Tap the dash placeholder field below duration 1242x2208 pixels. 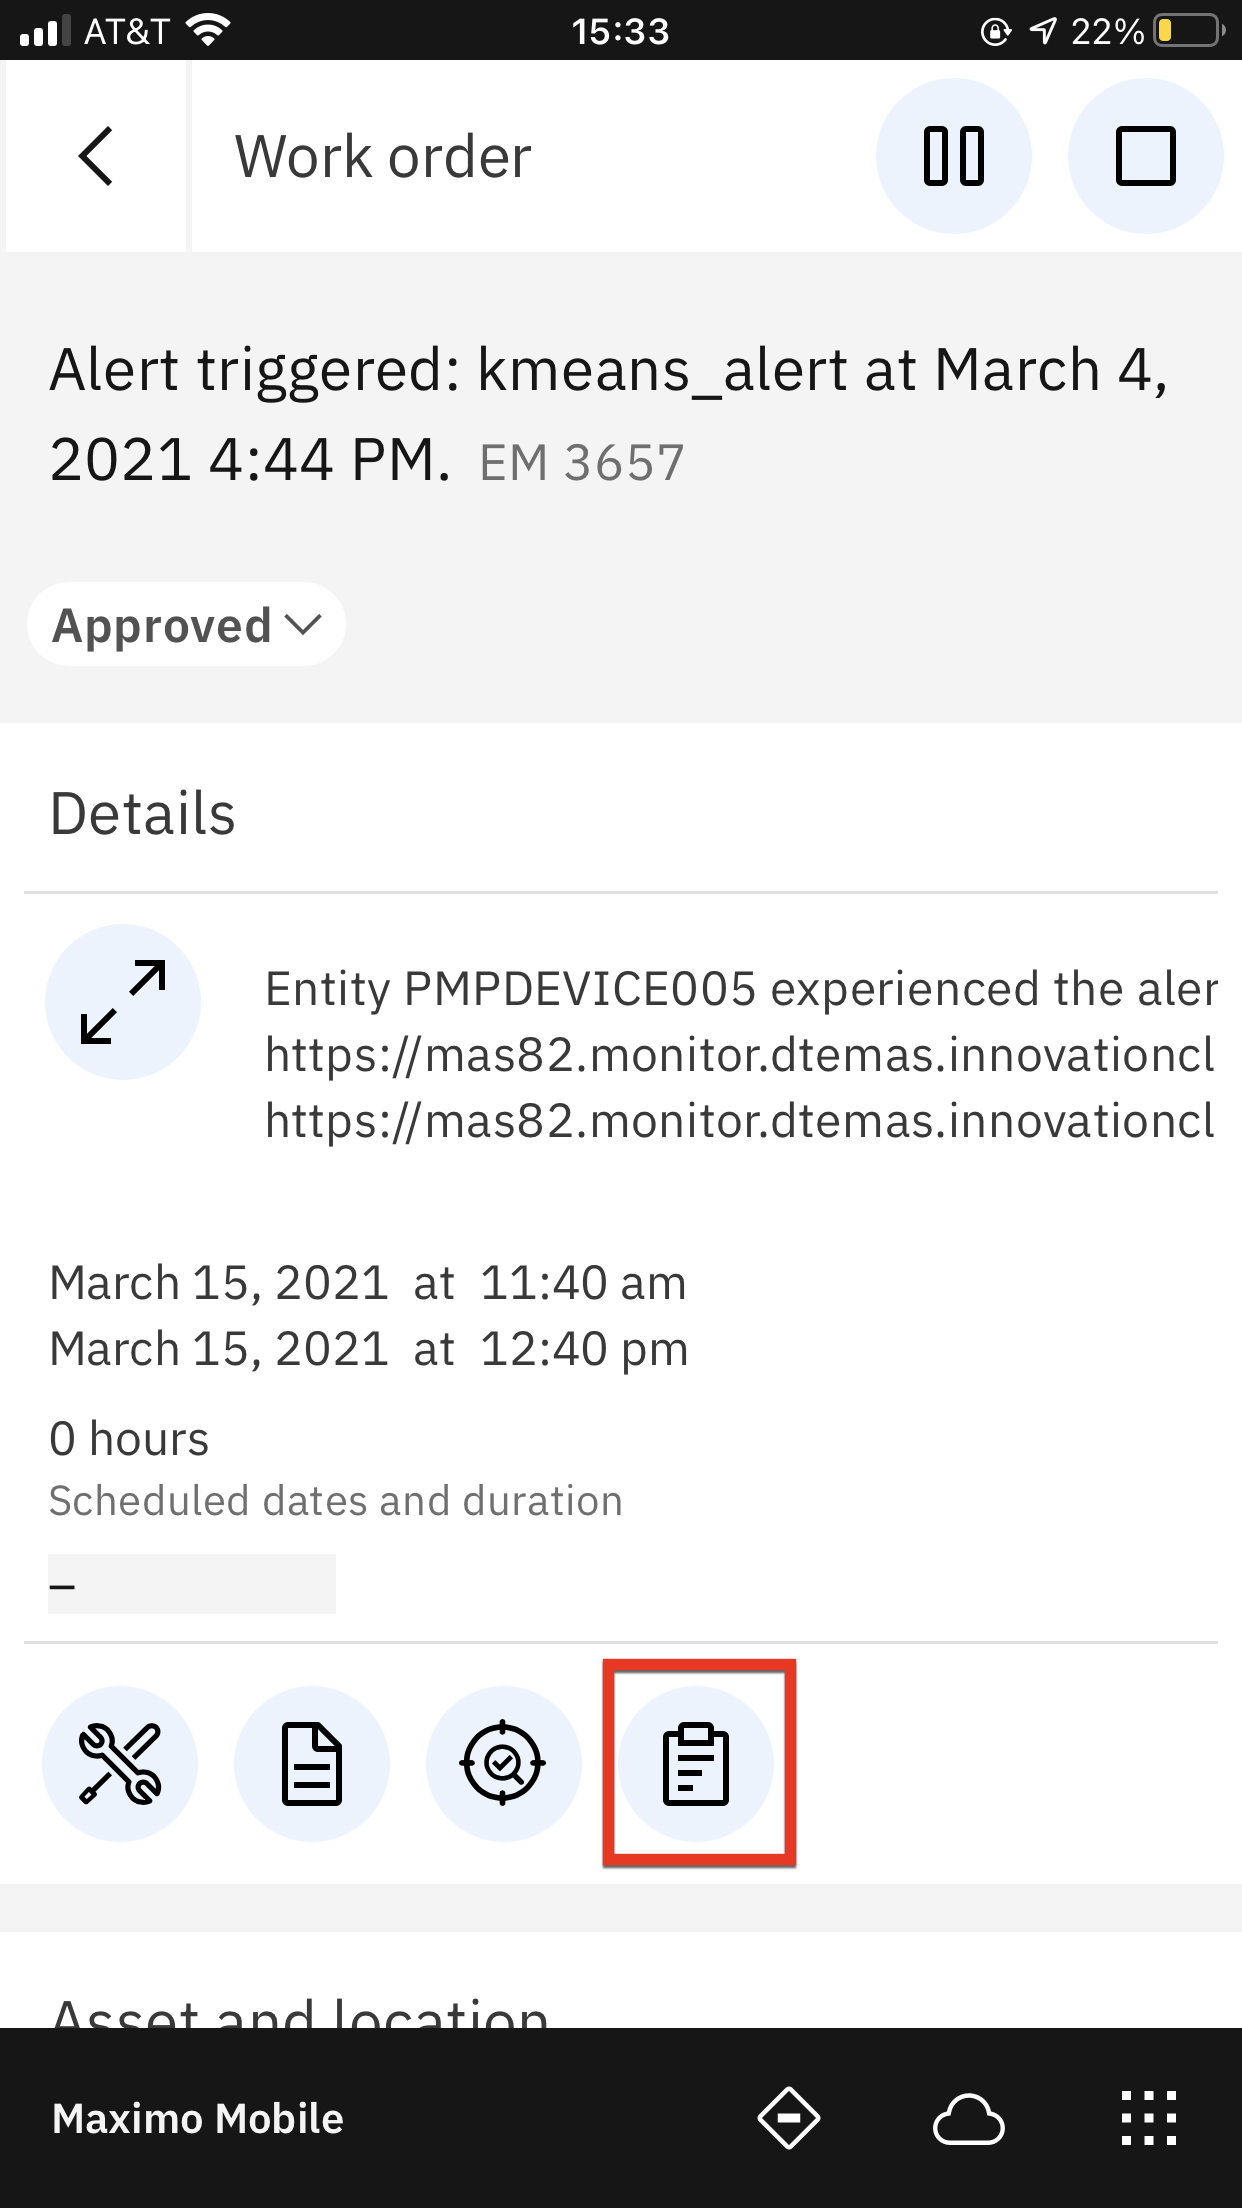click(192, 1584)
